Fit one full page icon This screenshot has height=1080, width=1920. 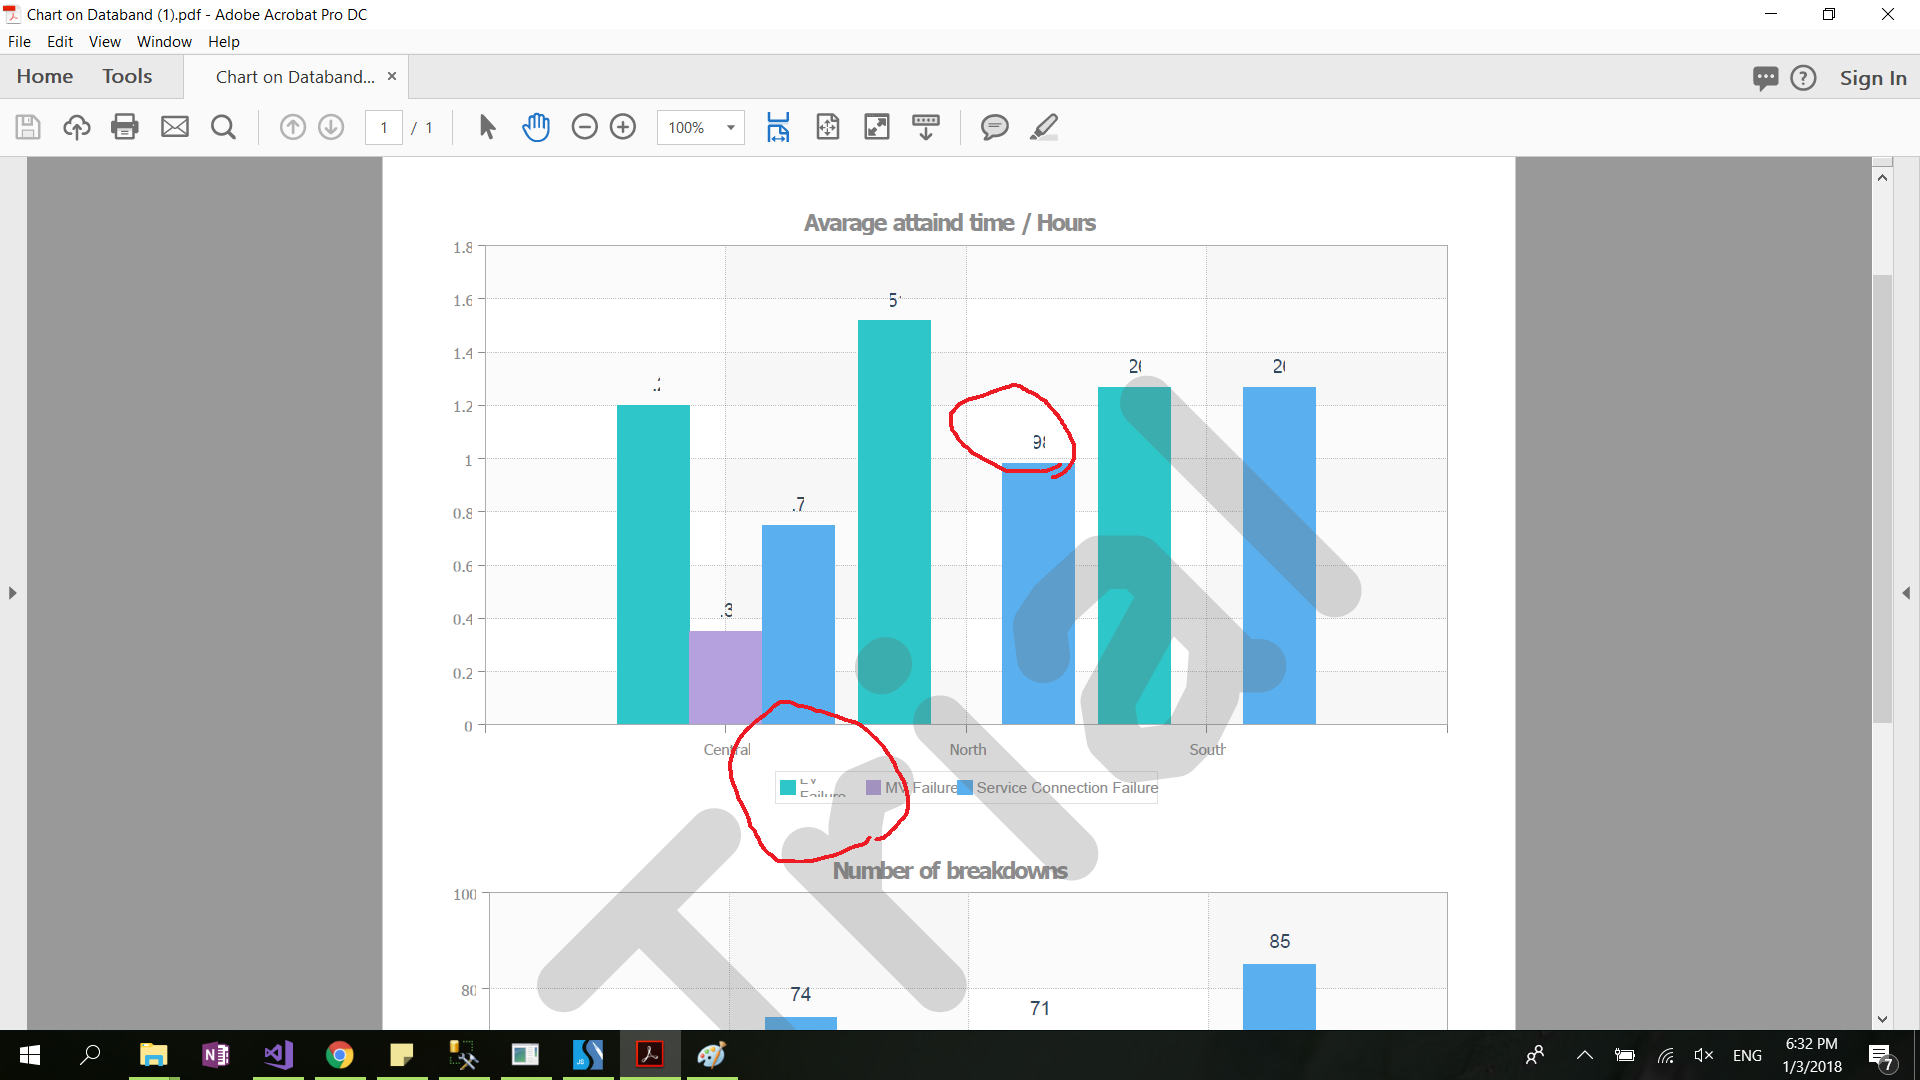pos(828,127)
